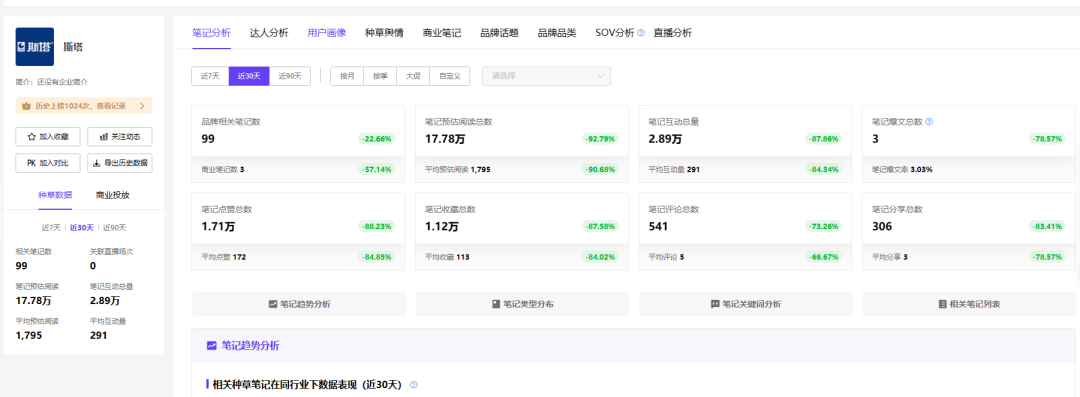Image resolution: width=1080 pixels, height=397 pixels.
Task: Open the 请选择 dropdown
Action: [546, 76]
